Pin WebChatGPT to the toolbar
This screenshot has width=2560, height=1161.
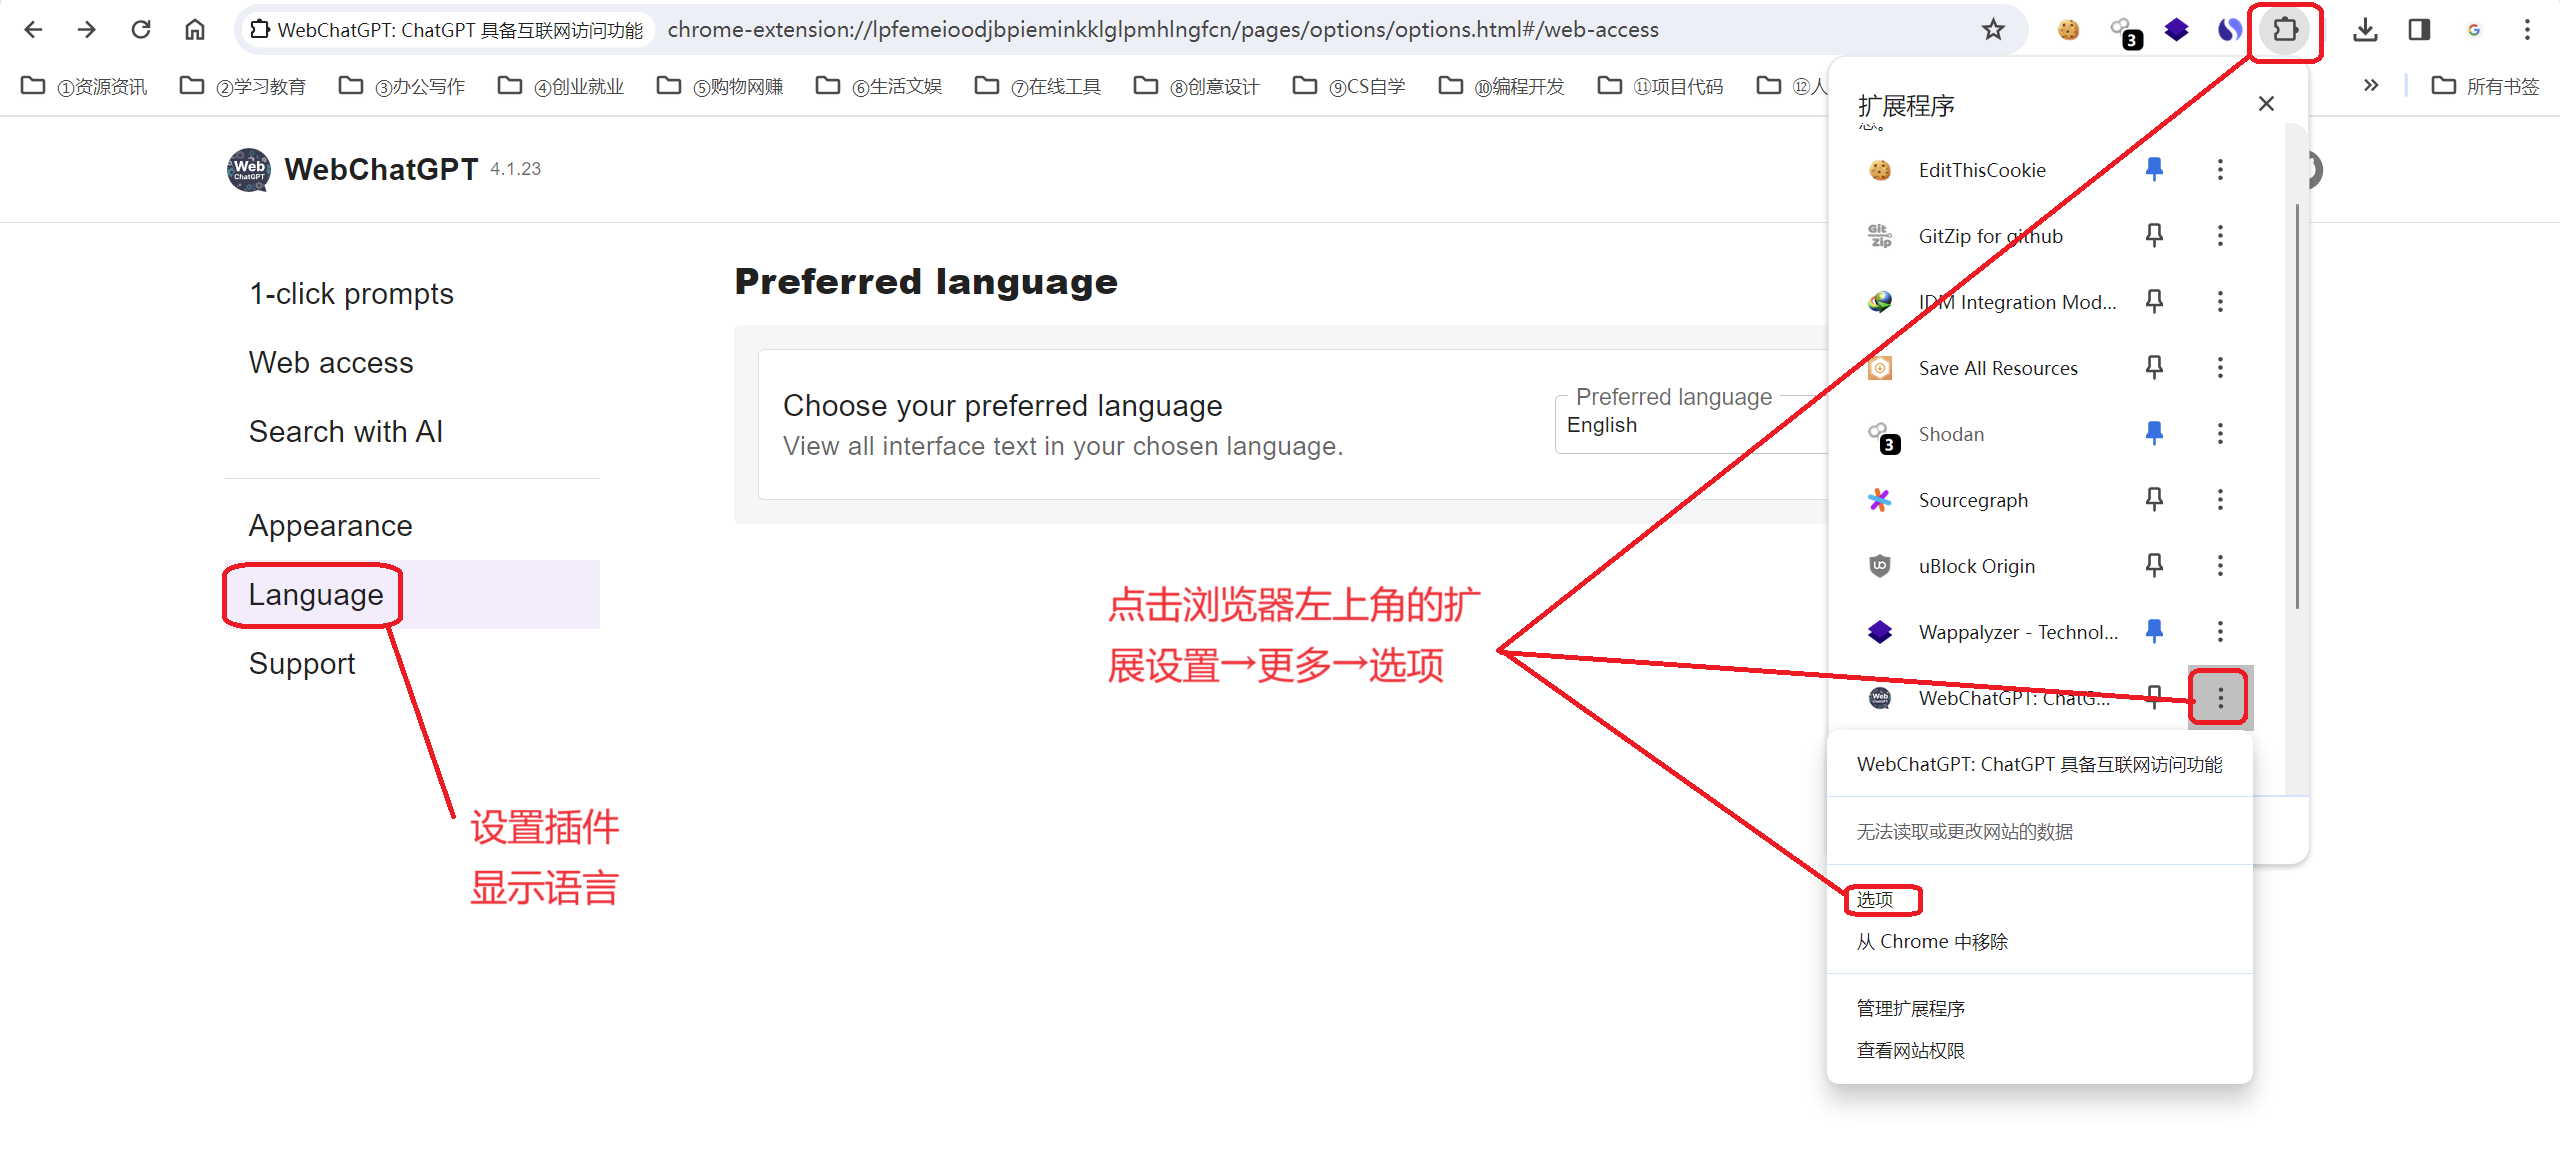pos(2154,696)
